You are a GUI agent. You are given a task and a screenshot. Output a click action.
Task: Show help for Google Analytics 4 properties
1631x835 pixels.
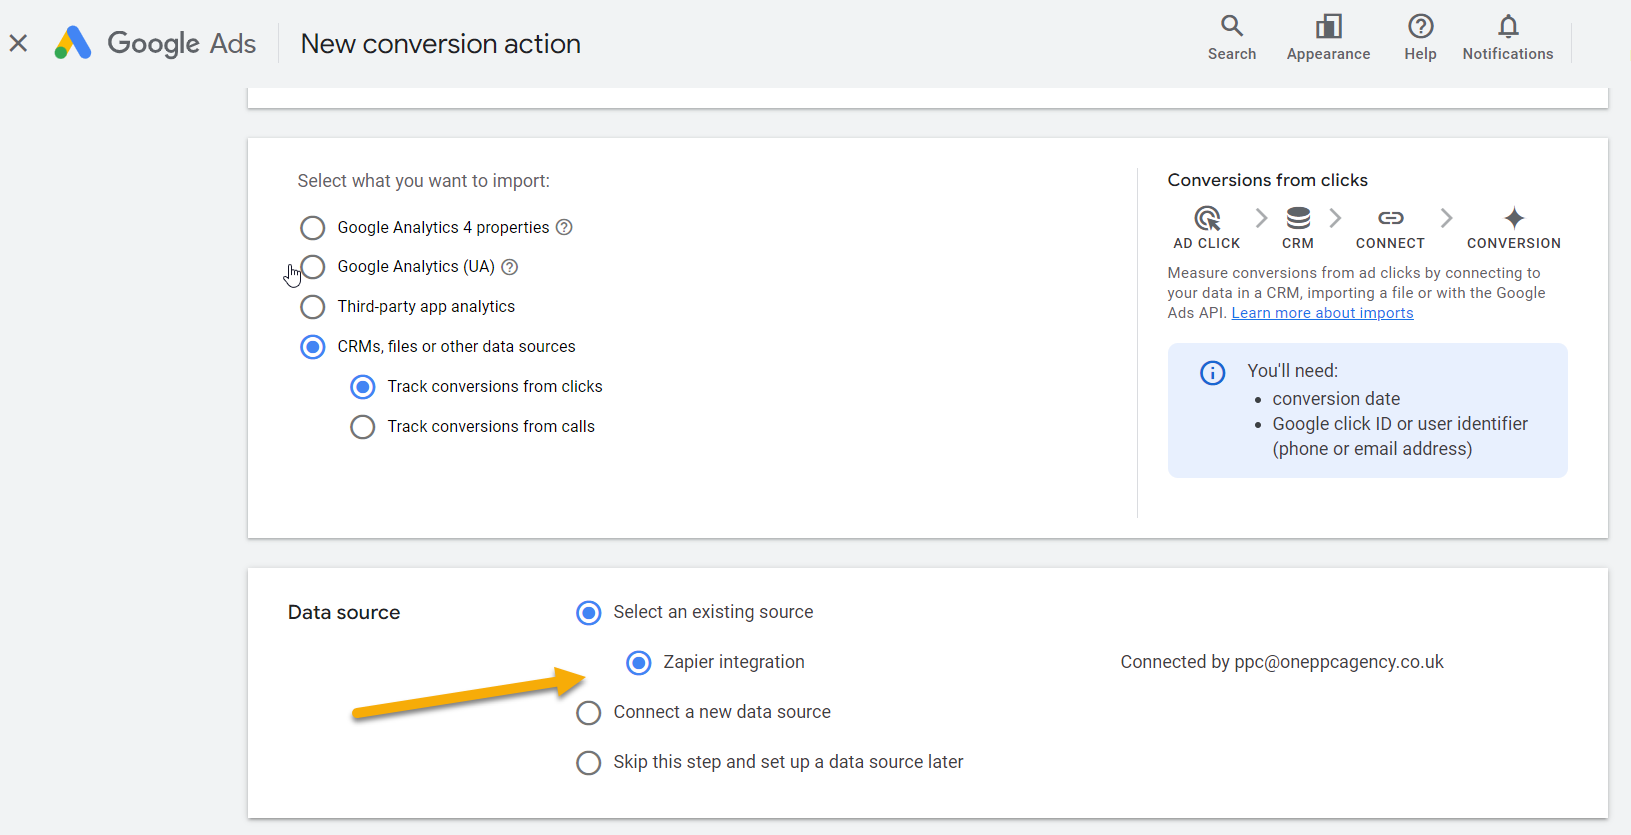[564, 227]
